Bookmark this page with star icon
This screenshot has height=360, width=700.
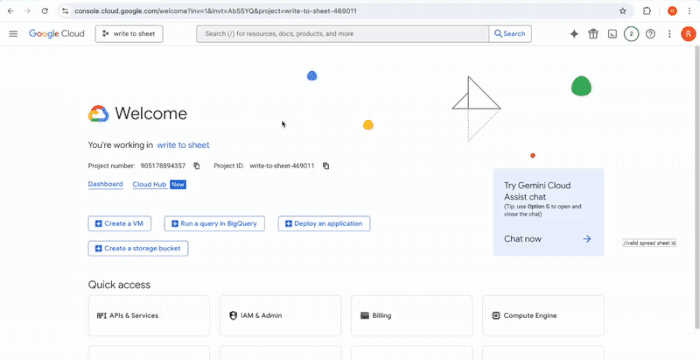tap(623, 11)
